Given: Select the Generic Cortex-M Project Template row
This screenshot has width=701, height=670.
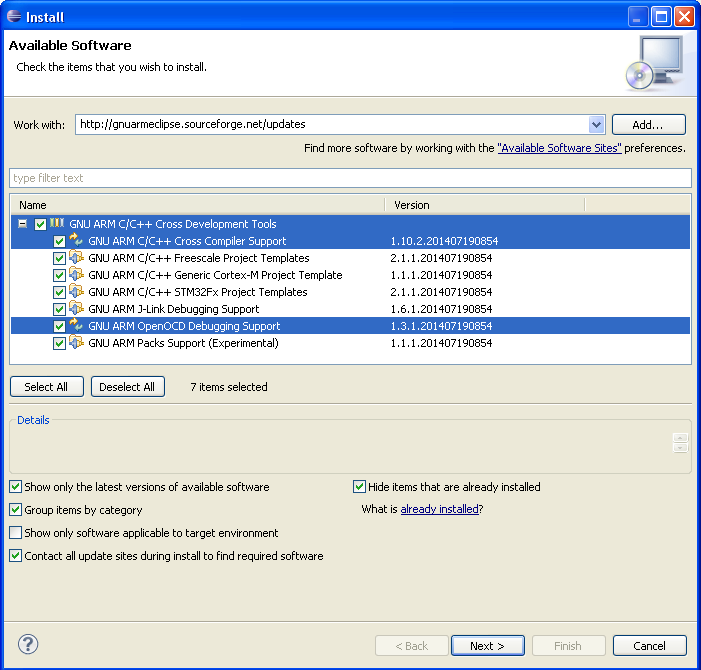Looking at the screenshot, I should pyautogui.click(x=350, y=275).
